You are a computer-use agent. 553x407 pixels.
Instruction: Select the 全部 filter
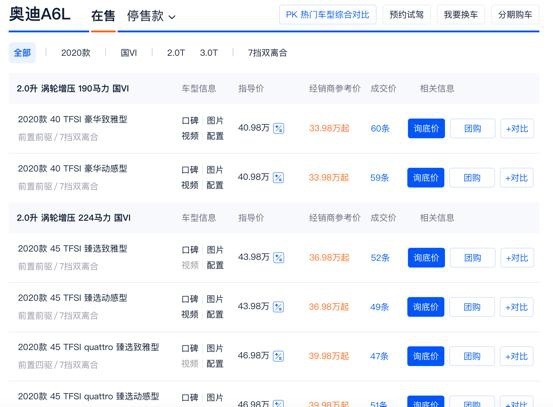pos(22,53)
